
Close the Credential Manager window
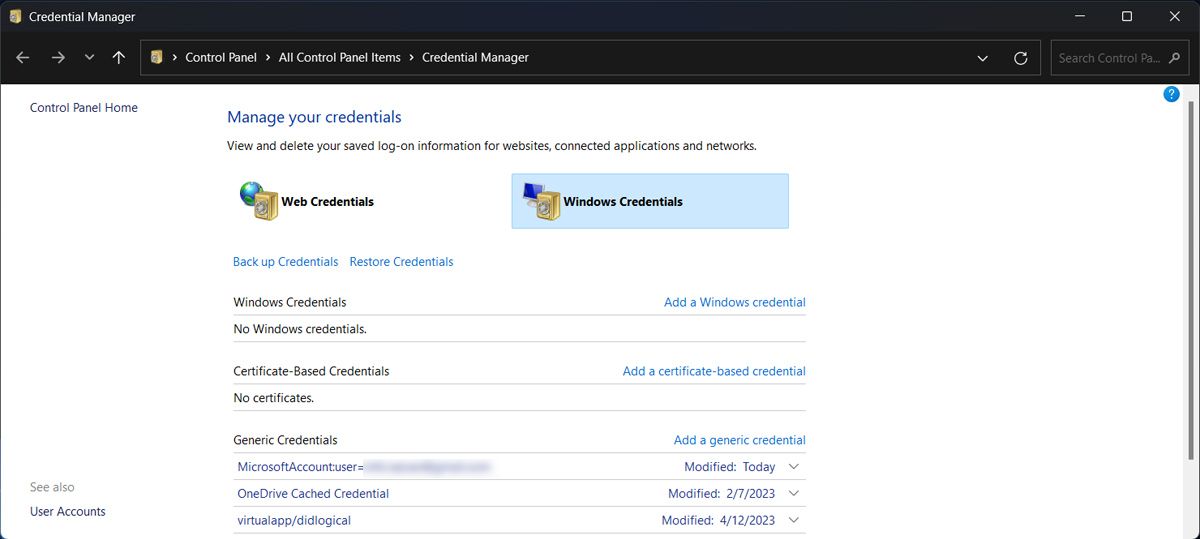[1174, 16]
